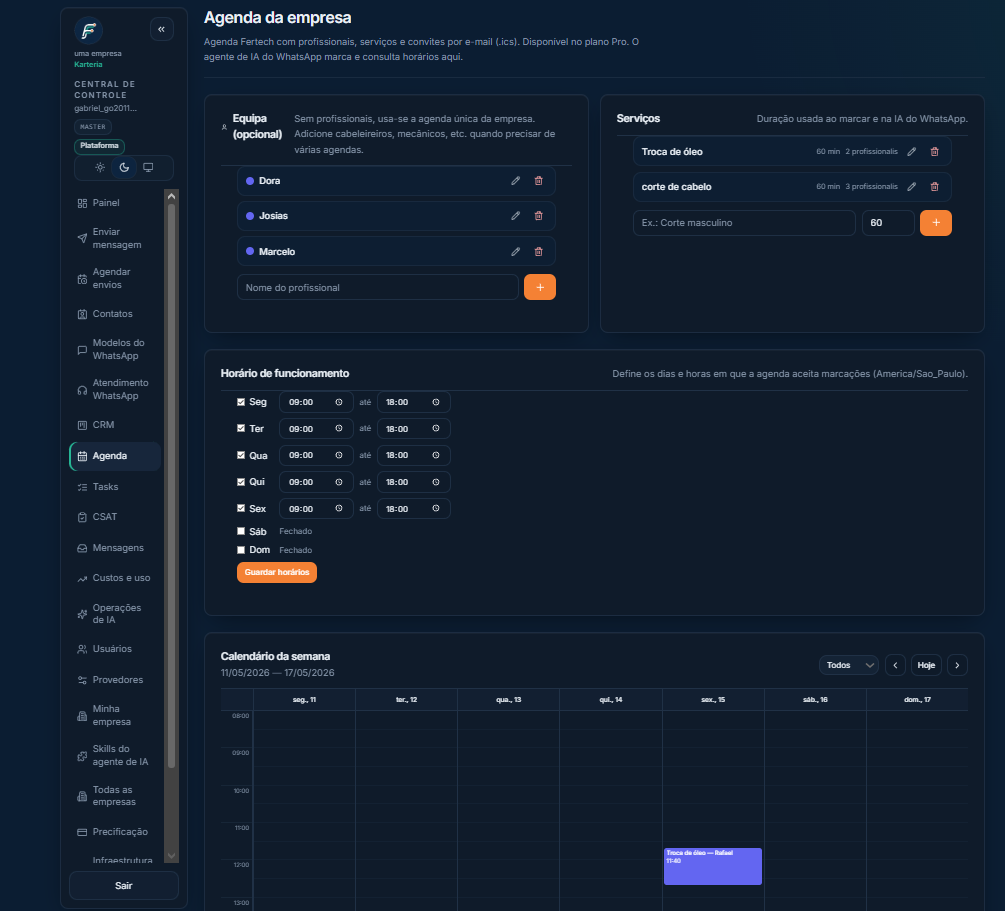
Task: Add professional with orange plus button
Action: [540, 287]
